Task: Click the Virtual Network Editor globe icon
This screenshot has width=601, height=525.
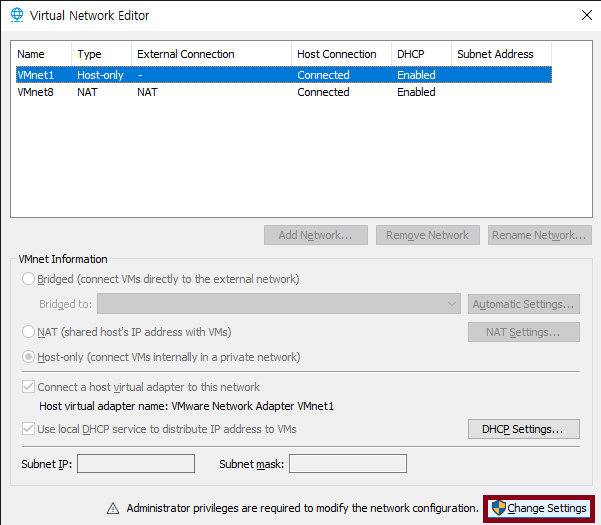Action: [17, 15]
